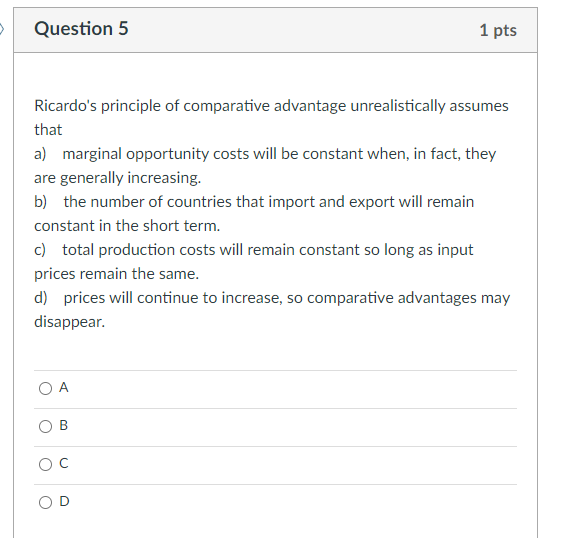Click the word disappear in option d

tap(70, 322)
